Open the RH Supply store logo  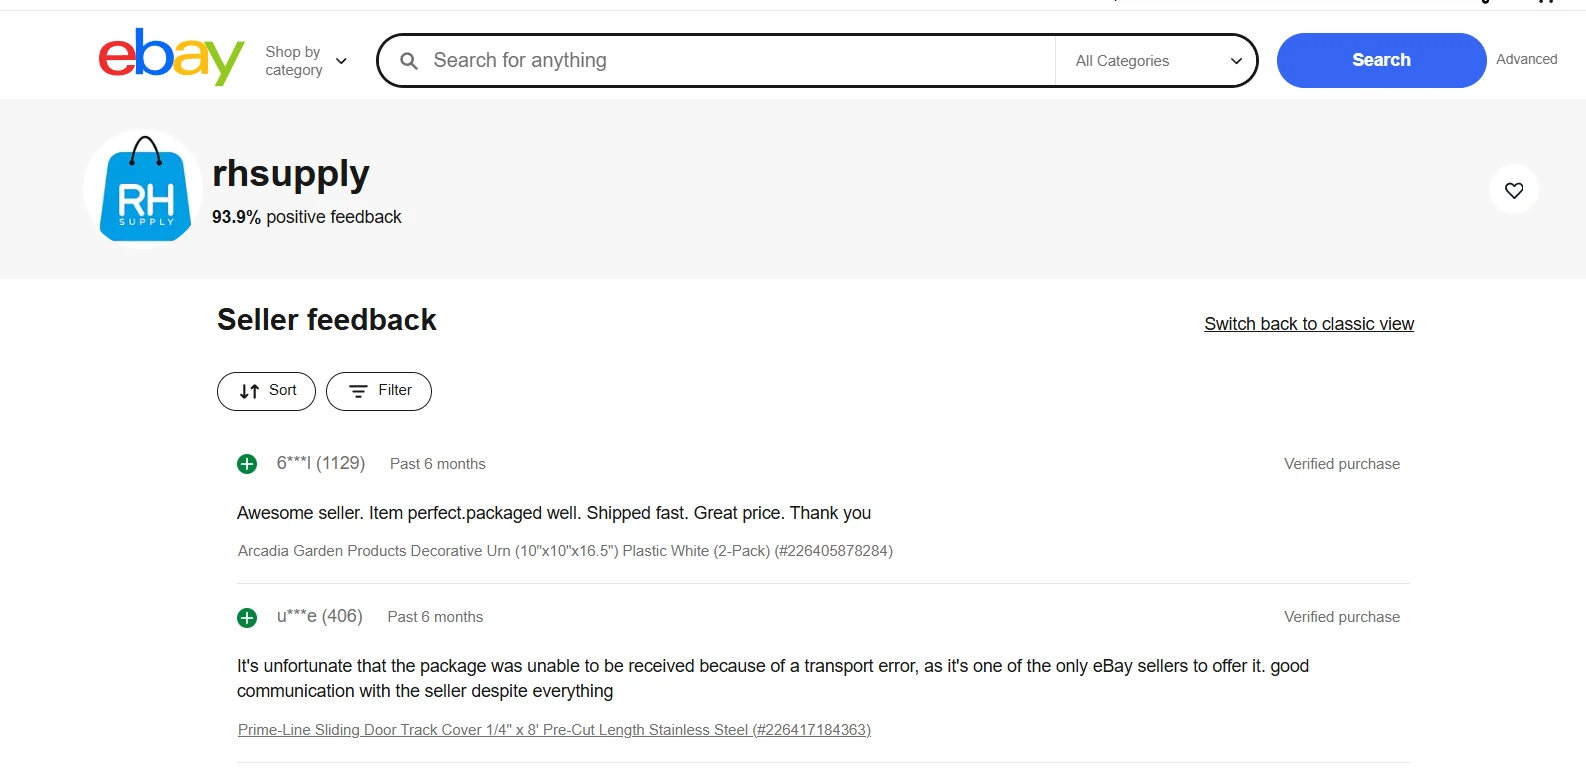(x=145, y=188)
